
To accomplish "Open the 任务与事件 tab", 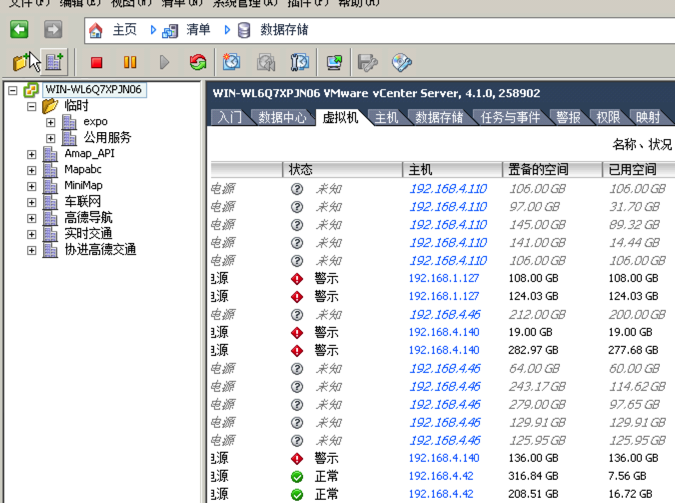I will click(x=511, y=117).
